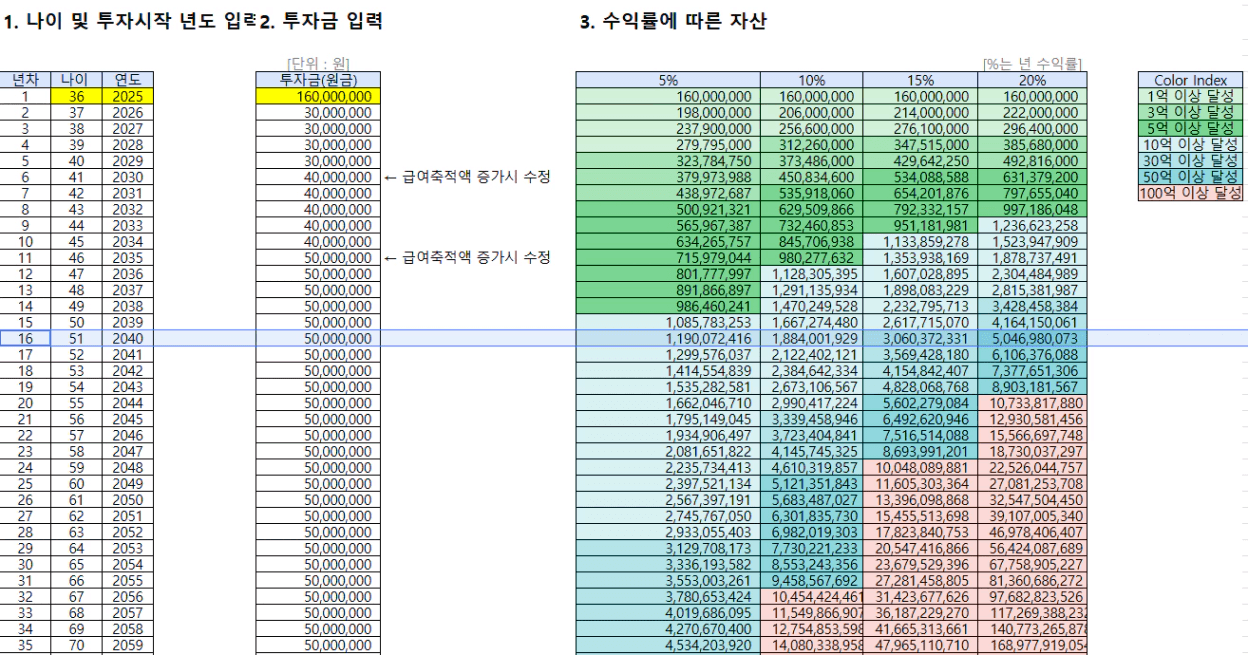The image size is (1248, 655).
Task: Select the value 4,534,203,920
Action: tap(668, 643)
